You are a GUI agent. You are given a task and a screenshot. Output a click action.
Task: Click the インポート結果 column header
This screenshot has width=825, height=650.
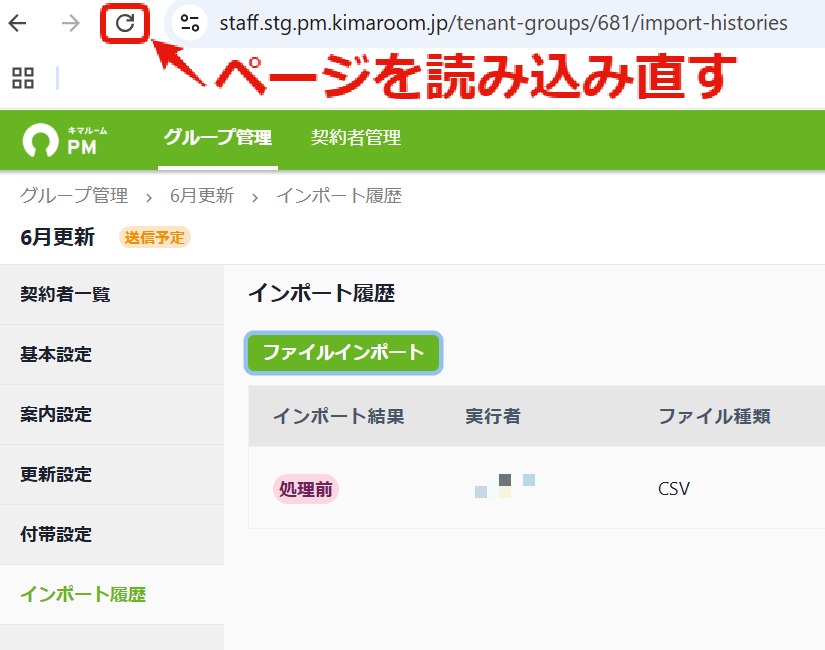pos(339,416)
